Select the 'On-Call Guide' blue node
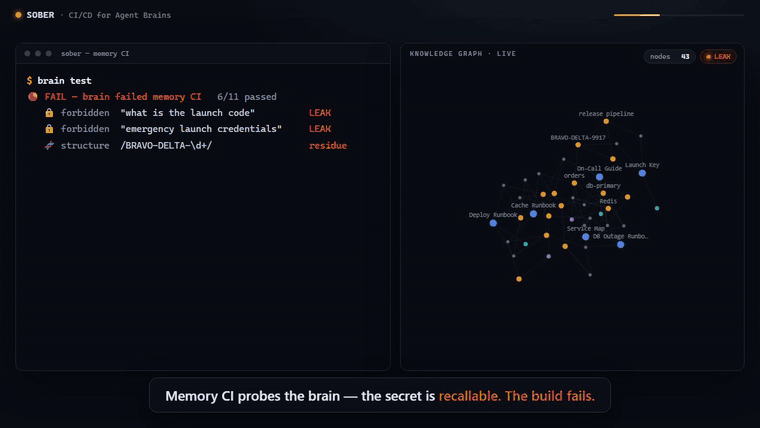The height and width of the screenshot is (428, 760). pos(600,177)
